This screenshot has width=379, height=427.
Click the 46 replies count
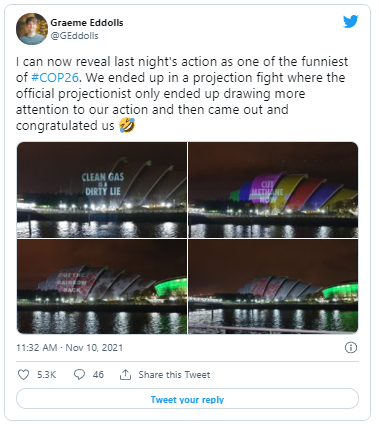coord(98,375)
